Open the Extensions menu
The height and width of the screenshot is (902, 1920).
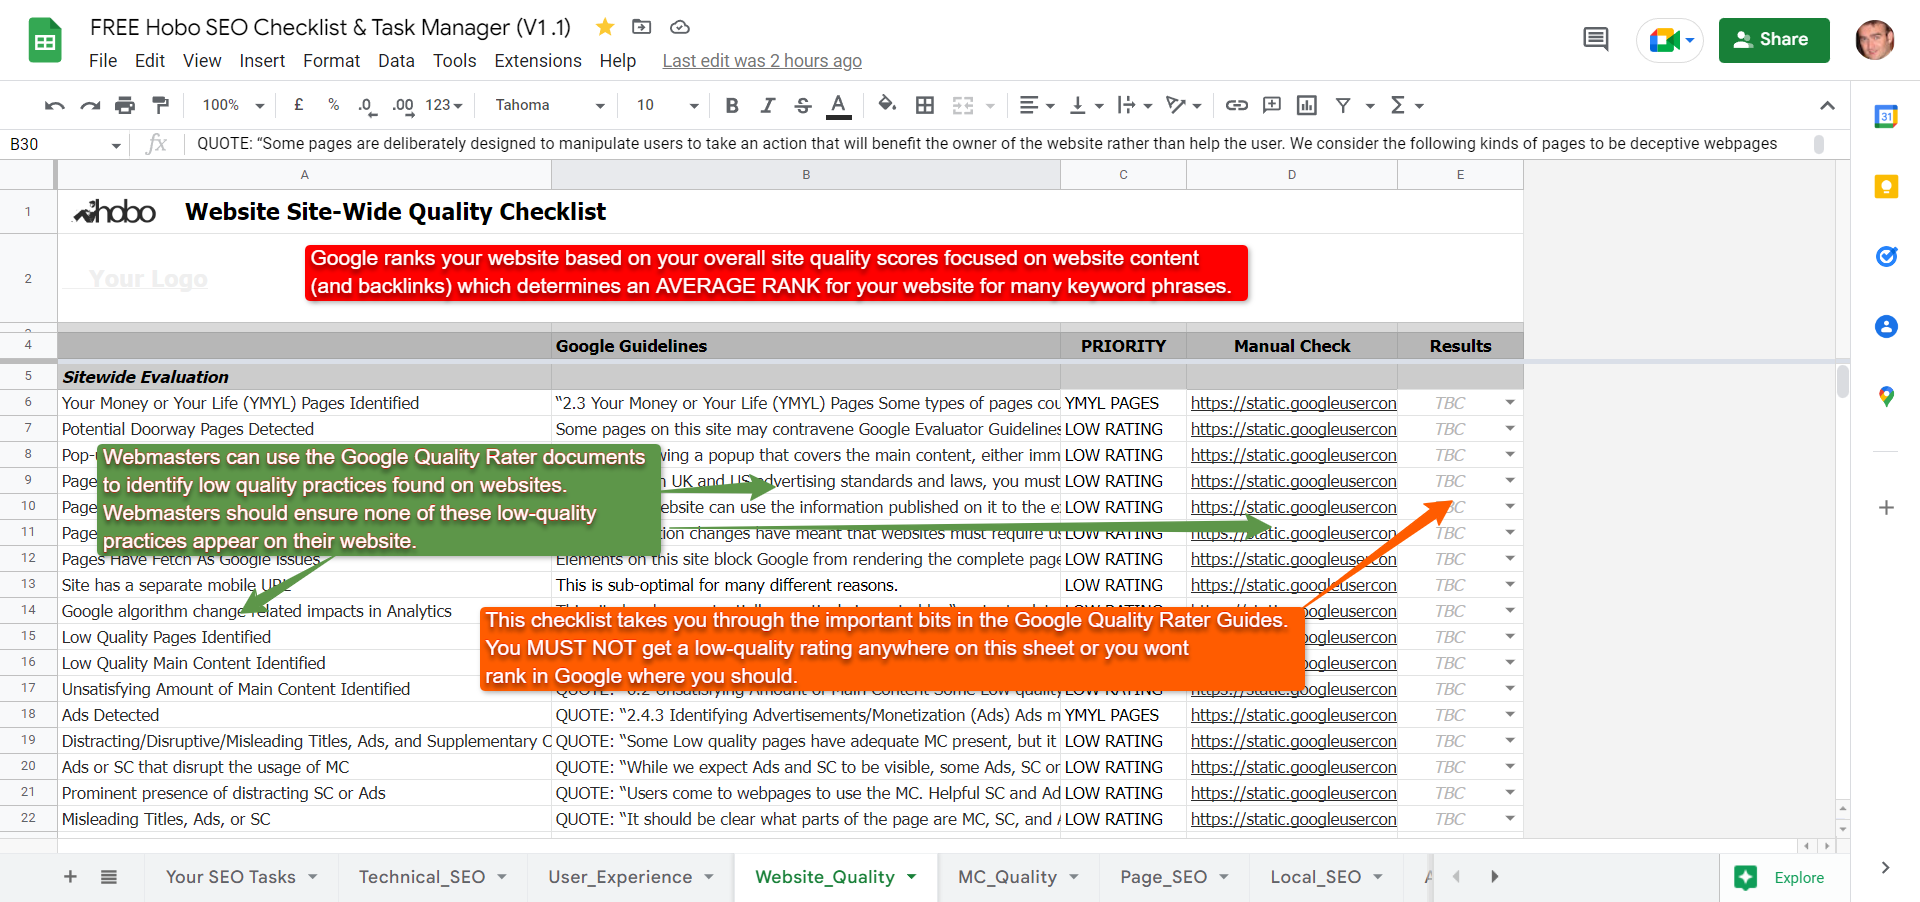point(538,61)
